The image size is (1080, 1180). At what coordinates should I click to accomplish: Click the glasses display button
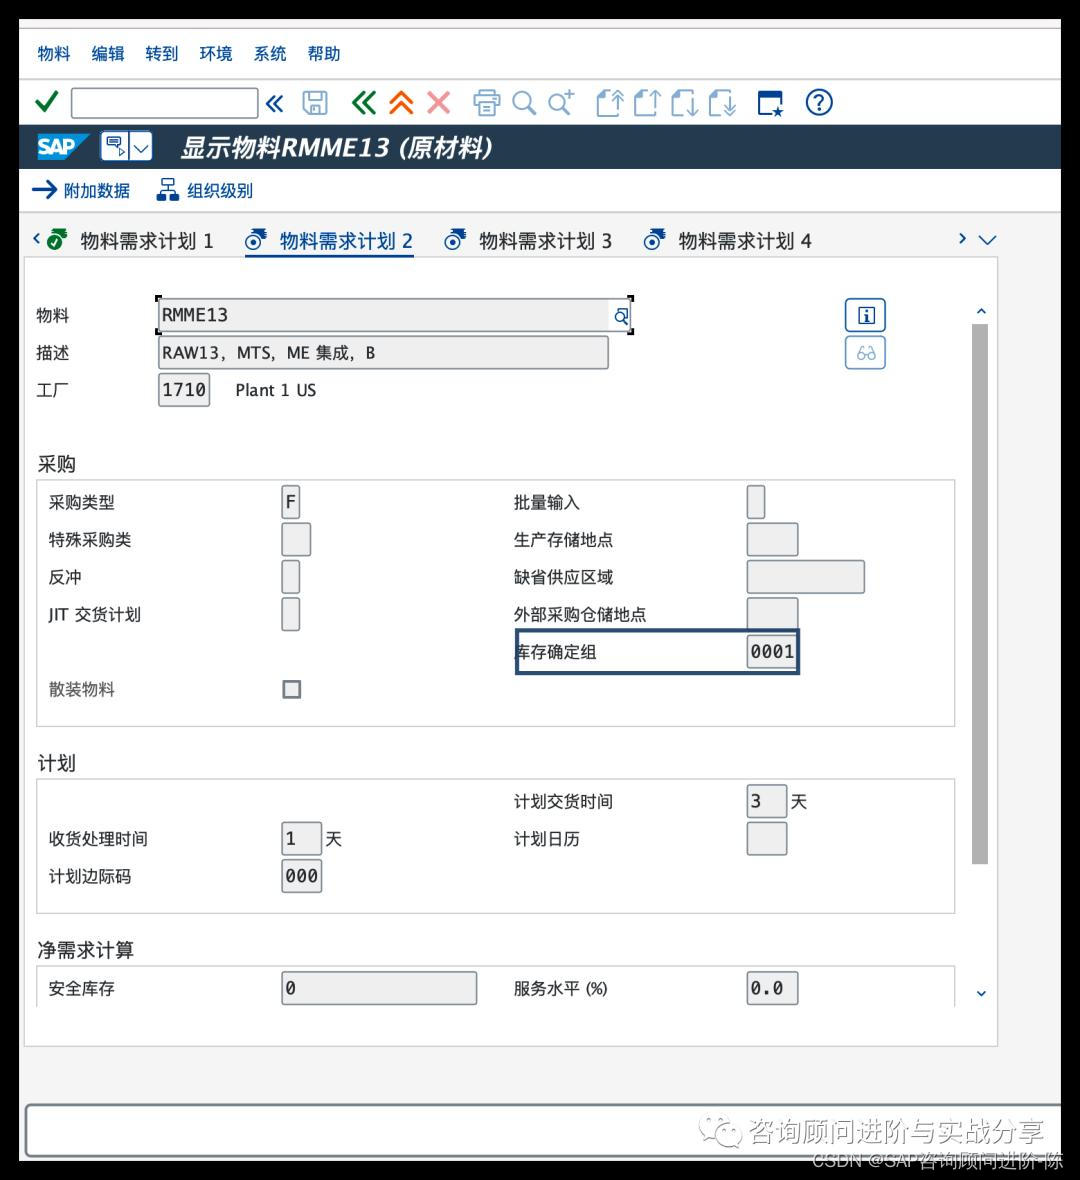tap(866, 353)
